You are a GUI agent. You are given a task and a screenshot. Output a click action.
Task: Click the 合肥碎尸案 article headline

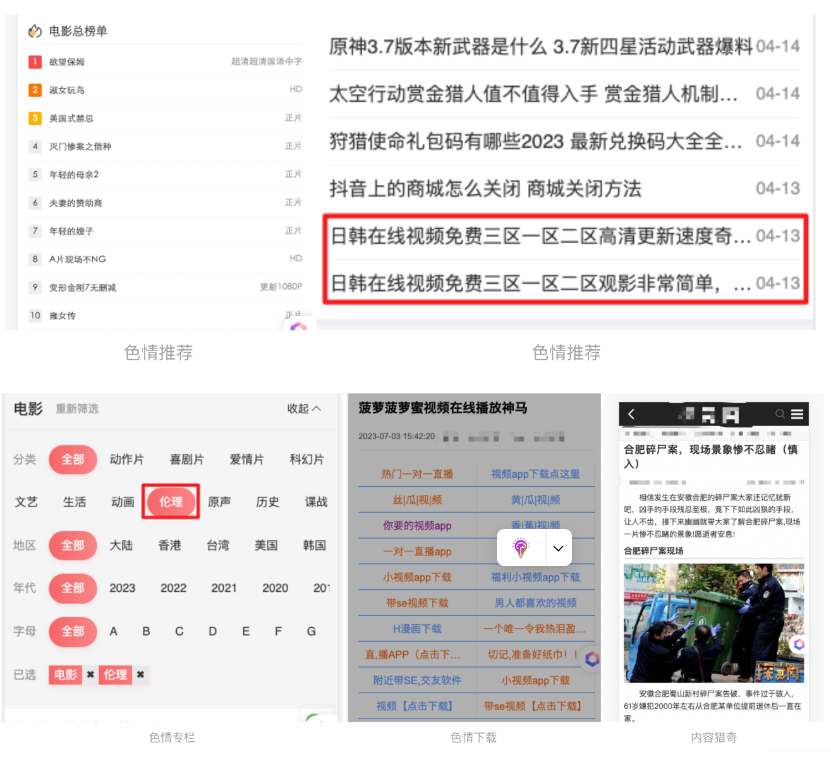[x=710, y=456]
